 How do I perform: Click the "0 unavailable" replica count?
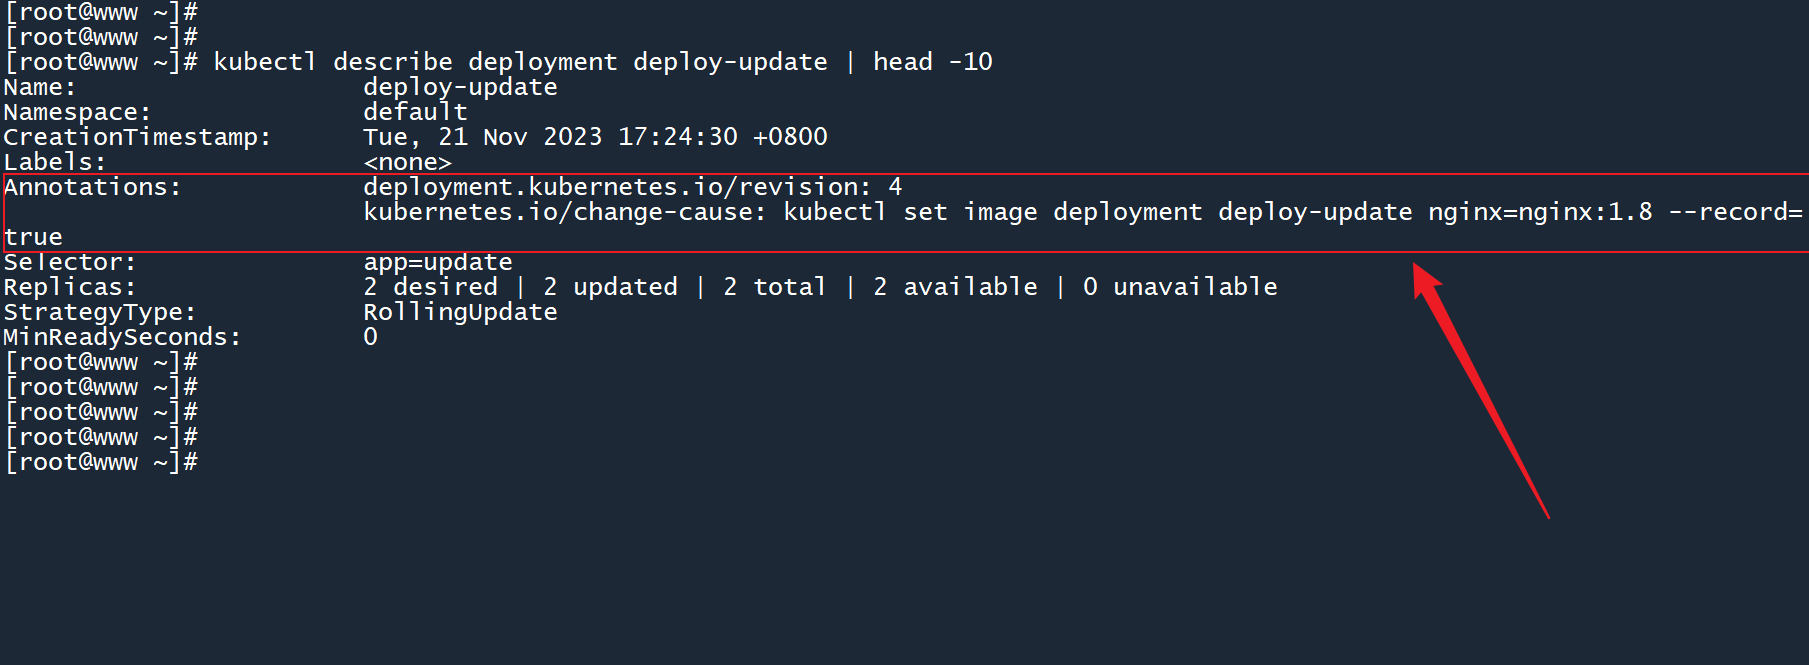(x=1180, y=287)
